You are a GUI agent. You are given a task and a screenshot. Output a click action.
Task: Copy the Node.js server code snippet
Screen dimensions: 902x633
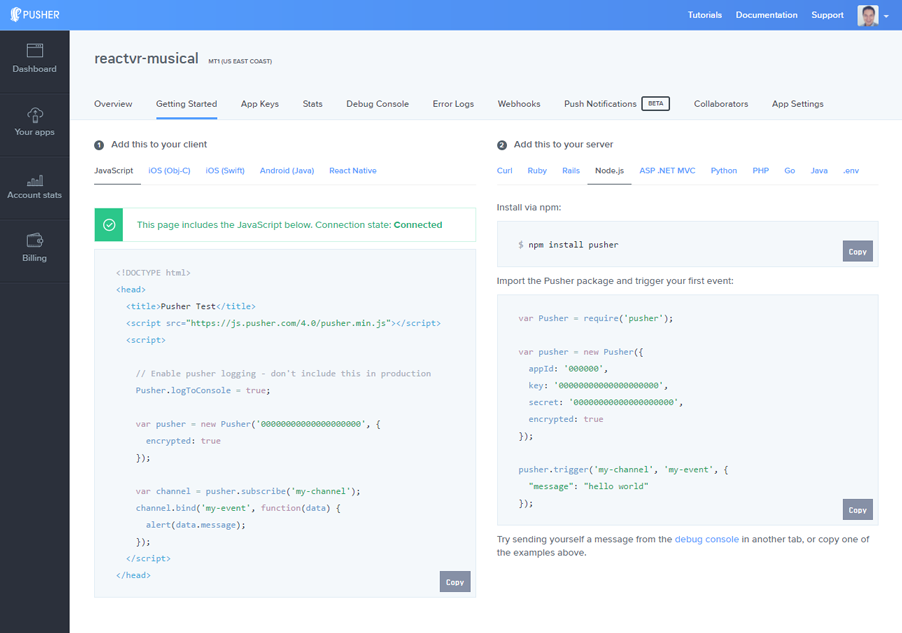coord(857,509)
